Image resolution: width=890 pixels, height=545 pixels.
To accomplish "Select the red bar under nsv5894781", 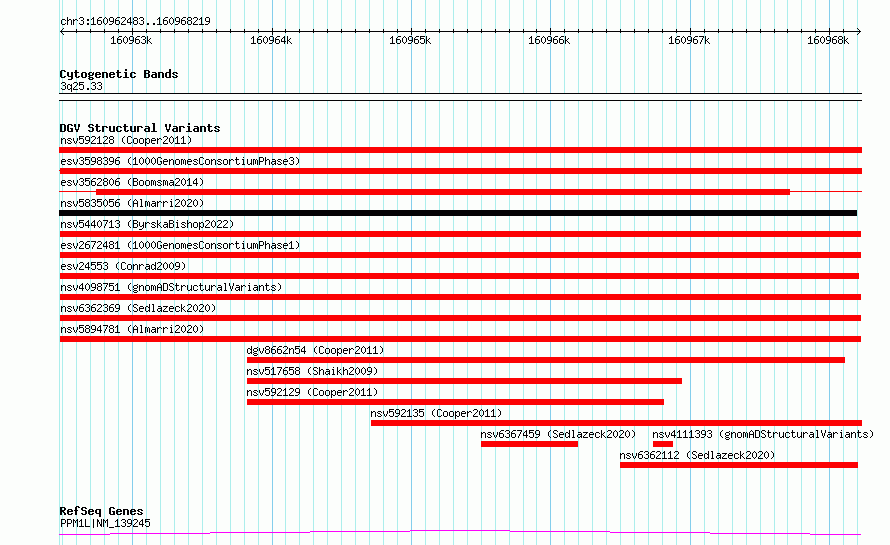I will [460, 339].
